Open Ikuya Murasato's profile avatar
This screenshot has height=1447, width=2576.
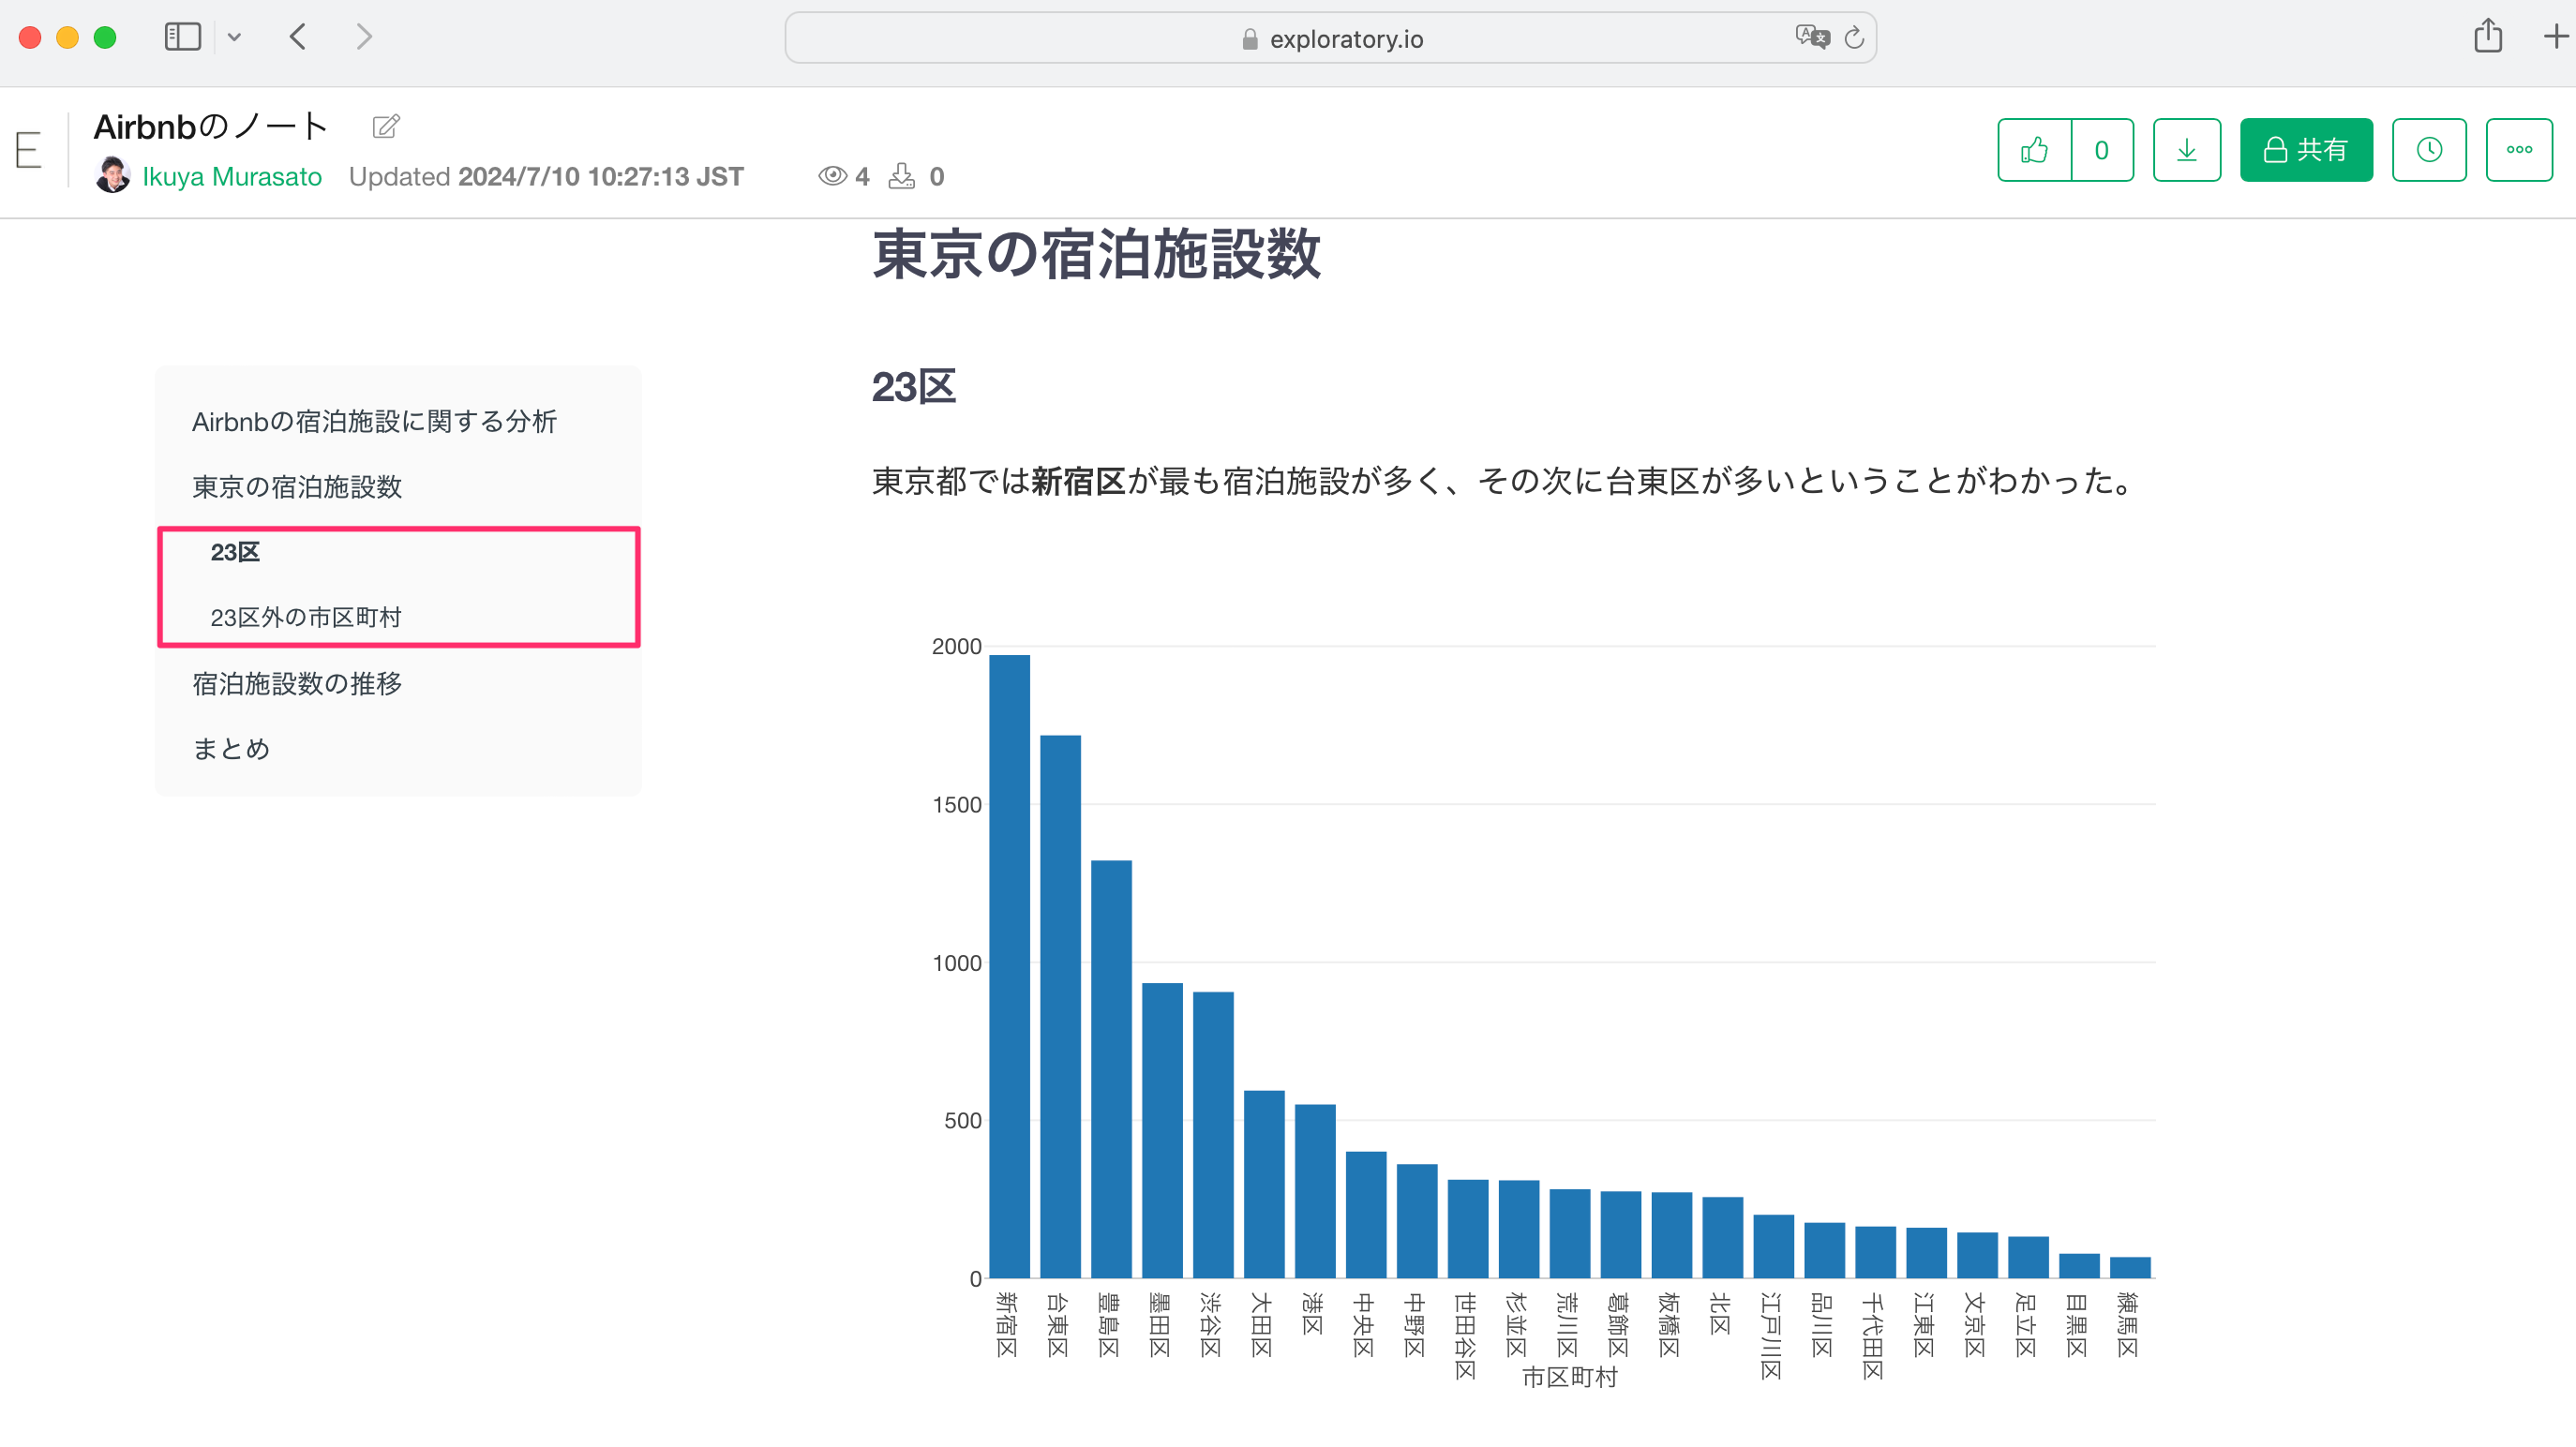click(112, 175)
